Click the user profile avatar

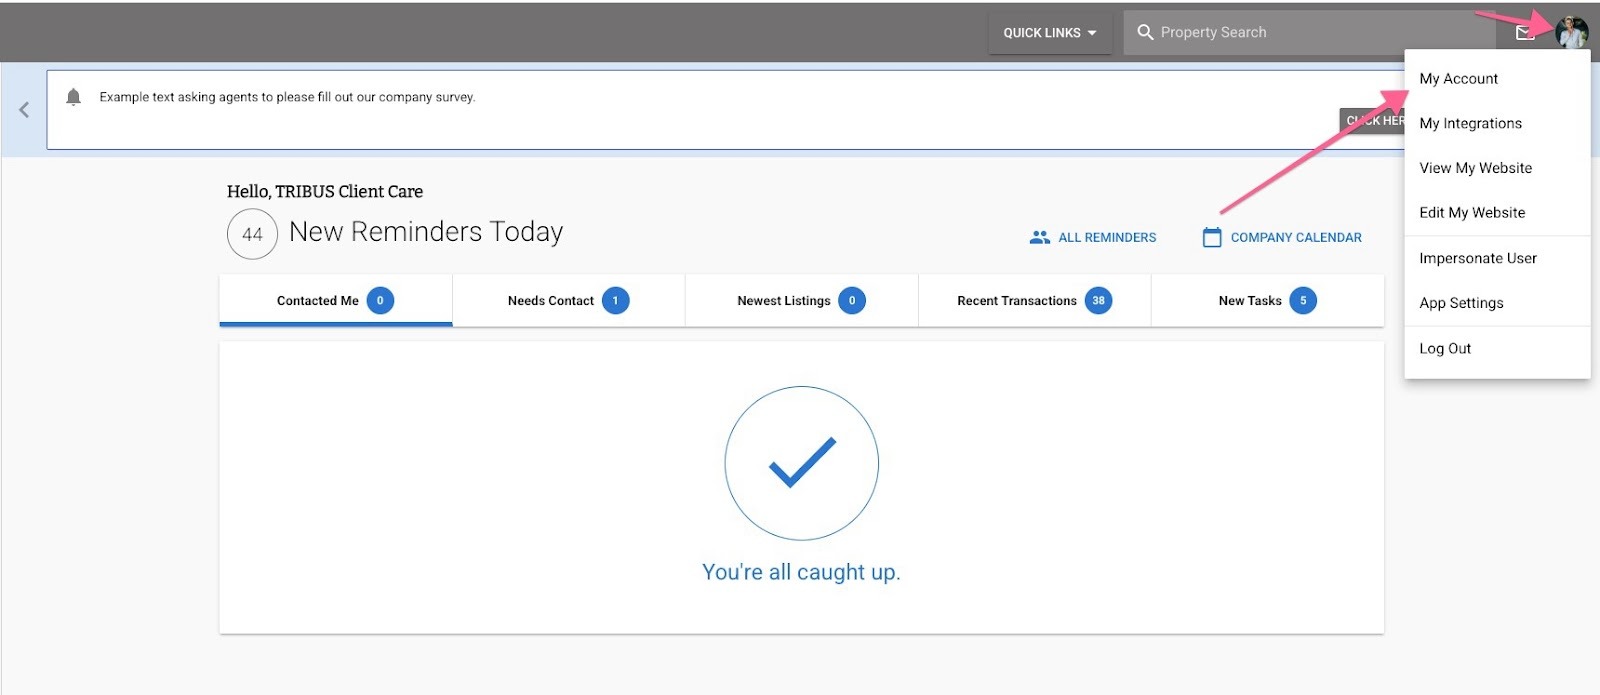[x=1571, y=32]
